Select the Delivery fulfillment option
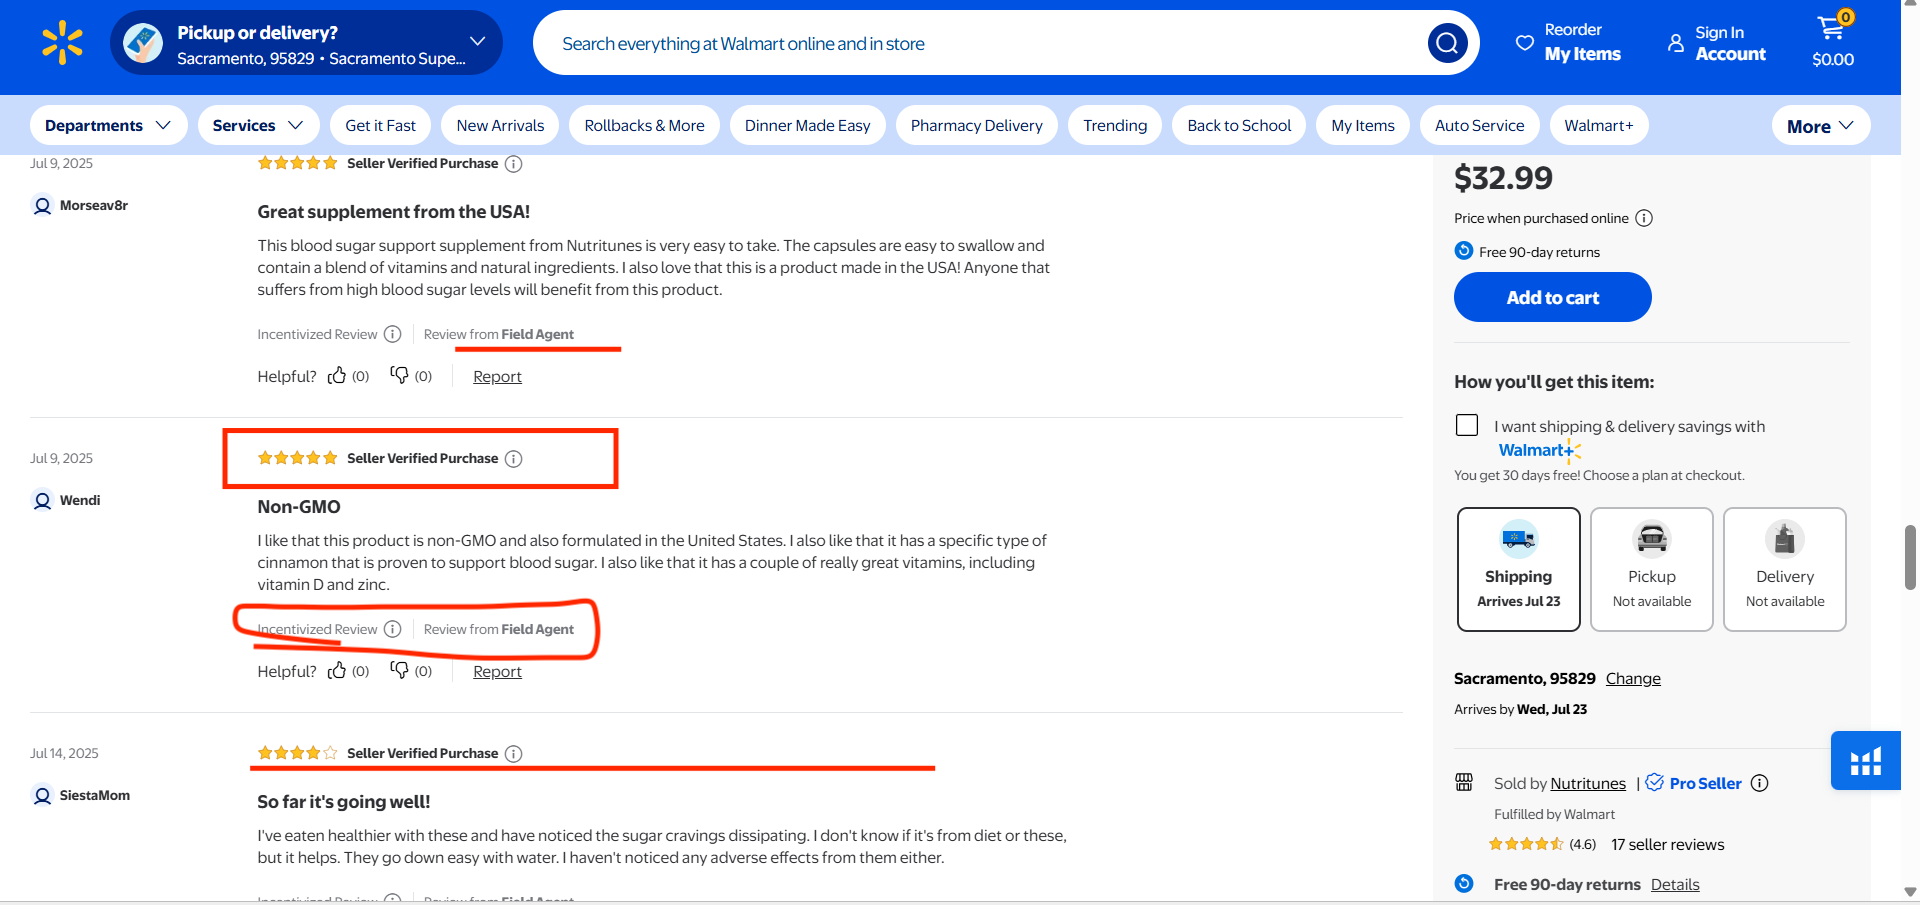 point(1785,569)
